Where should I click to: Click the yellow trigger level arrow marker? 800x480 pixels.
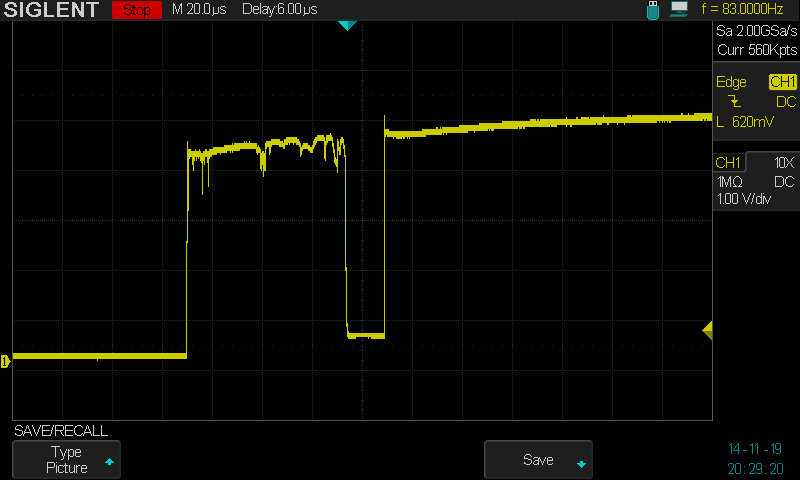click(x=707, y=330)
